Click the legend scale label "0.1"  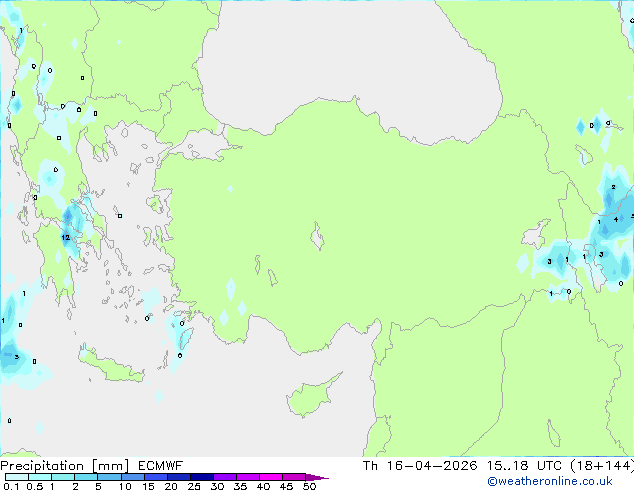[x=11, y=486]
